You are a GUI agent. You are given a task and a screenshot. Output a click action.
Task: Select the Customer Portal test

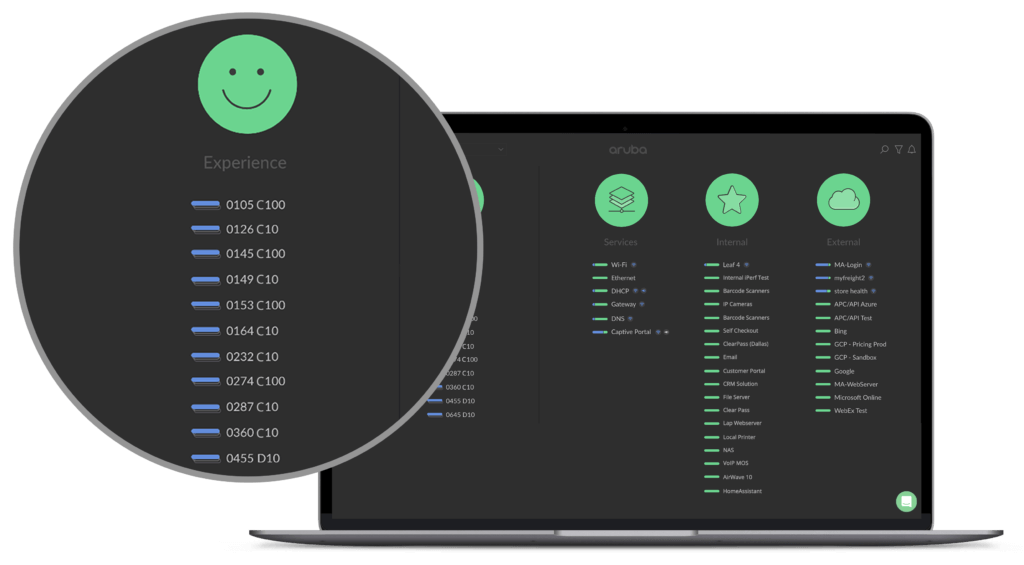735,370
